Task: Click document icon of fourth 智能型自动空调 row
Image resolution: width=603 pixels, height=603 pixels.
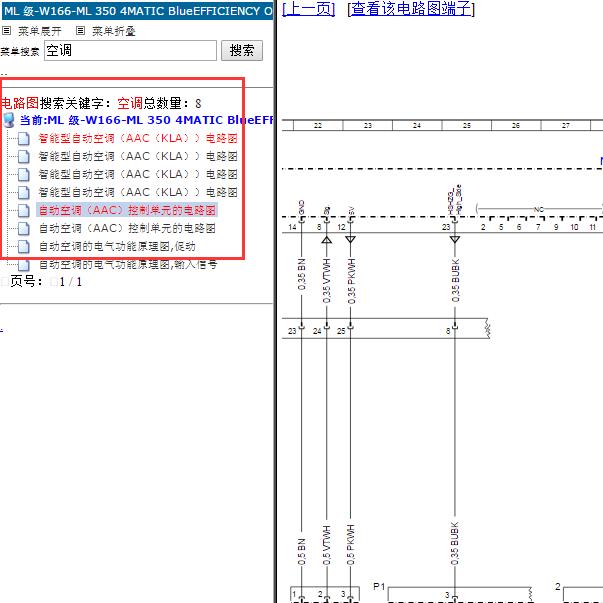Action: (x=23, y=192)
